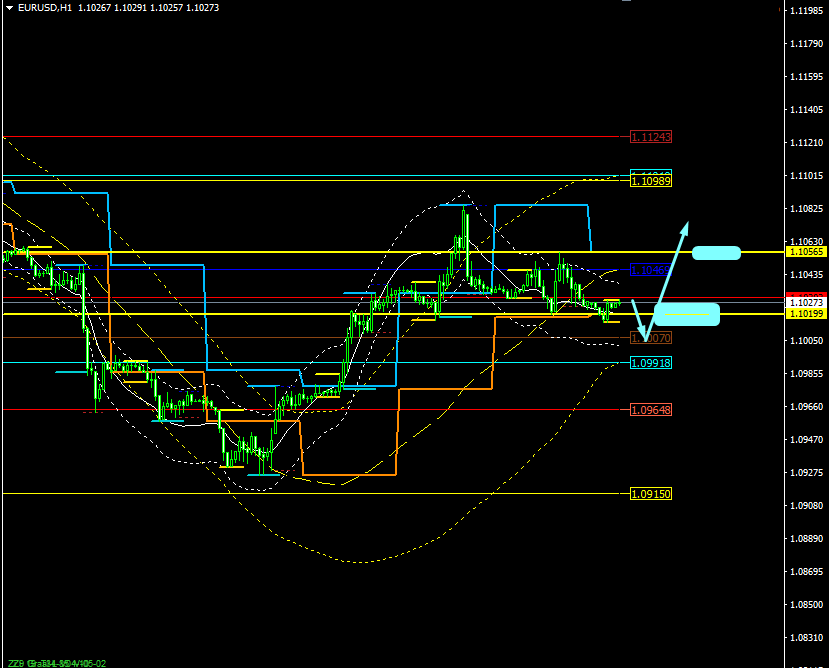The width and height of the screenshot is (829, 668).
Task: Select the yellow 1.10989 level label
Action: pyautogui.click(x=650, y=181)
